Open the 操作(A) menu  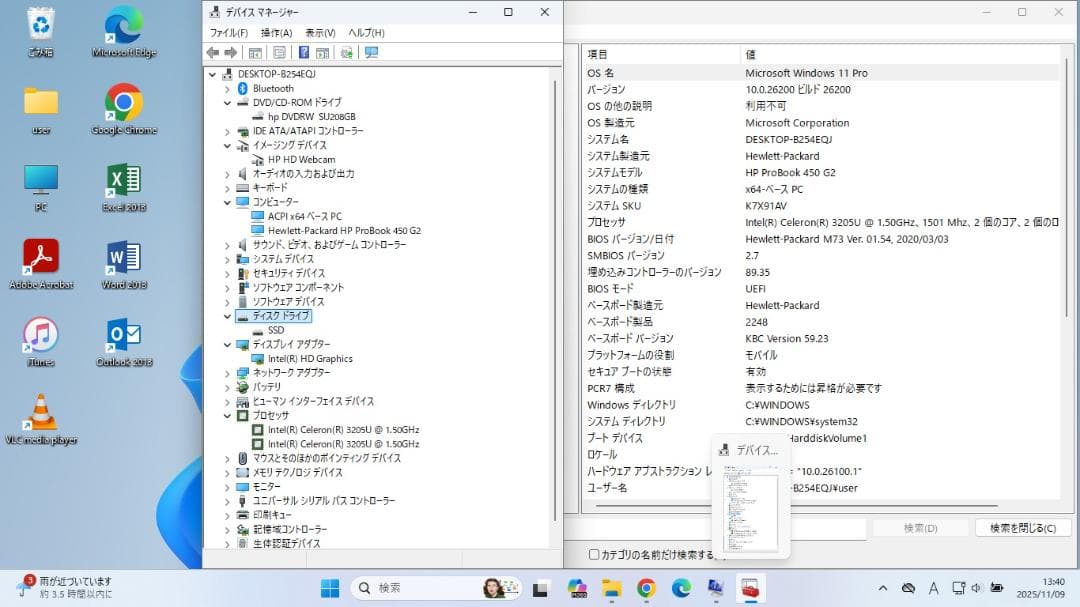coord(276,32)
